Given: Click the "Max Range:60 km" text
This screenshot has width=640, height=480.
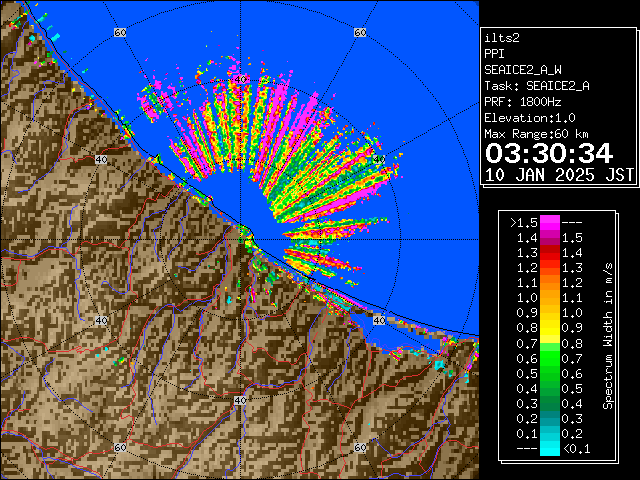Looking at the screenshot, I should click(536, 134).
